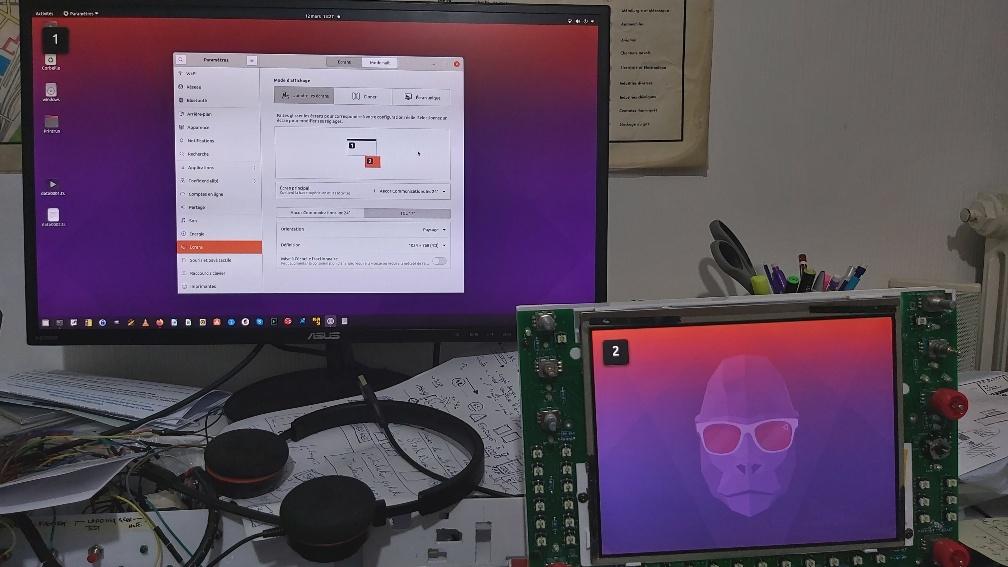Open the hamburger menu next to Paramètres
This screenshot has width=1008, height=567.
pyautogui.click(x=251, y=60)
